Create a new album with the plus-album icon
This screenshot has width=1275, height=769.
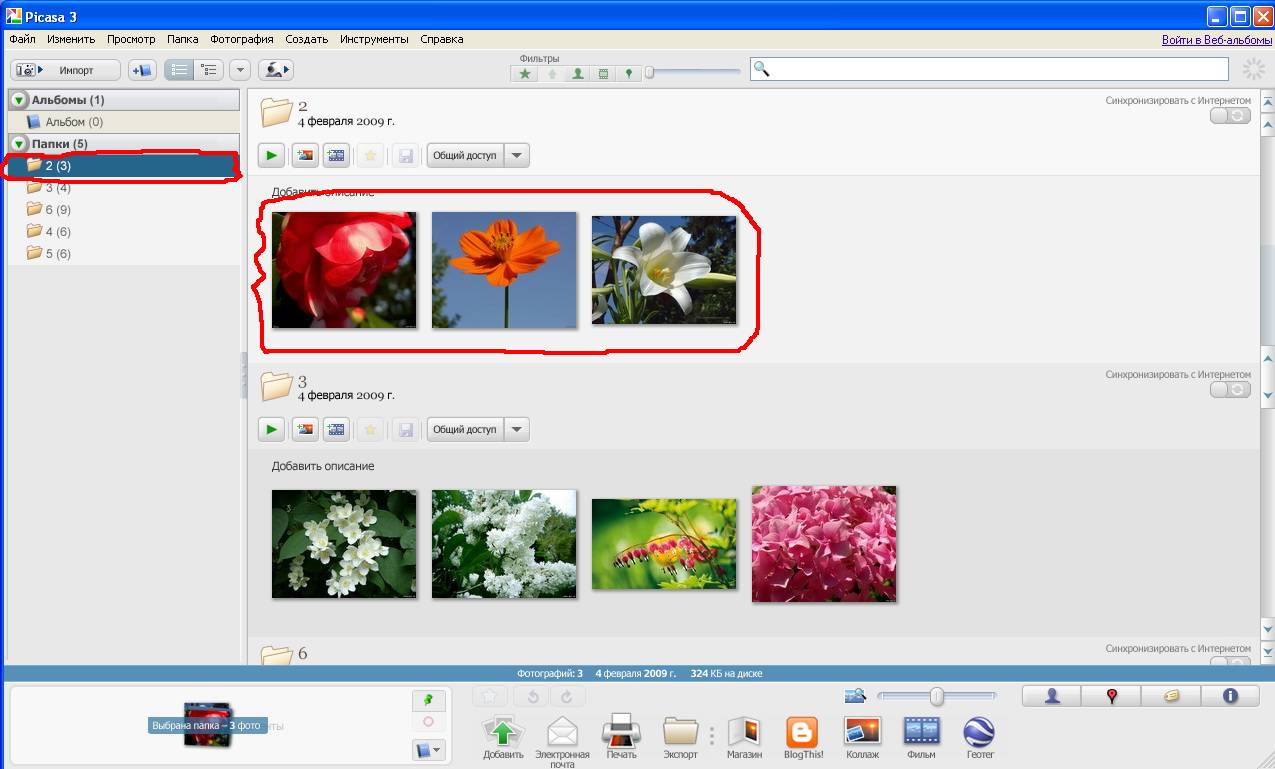[x=142, y=70]
